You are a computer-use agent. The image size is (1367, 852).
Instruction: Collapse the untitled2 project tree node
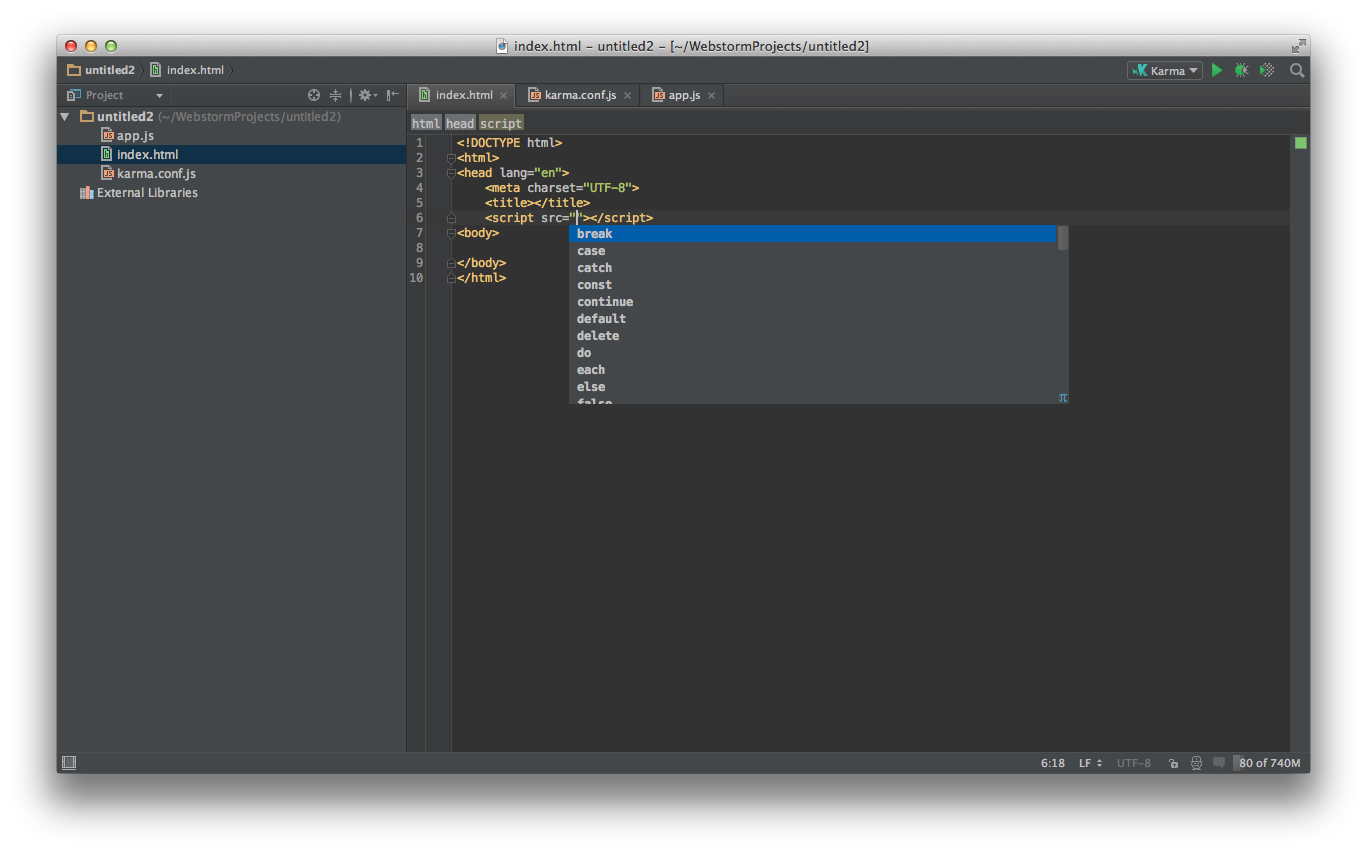[x=66, y=116]
